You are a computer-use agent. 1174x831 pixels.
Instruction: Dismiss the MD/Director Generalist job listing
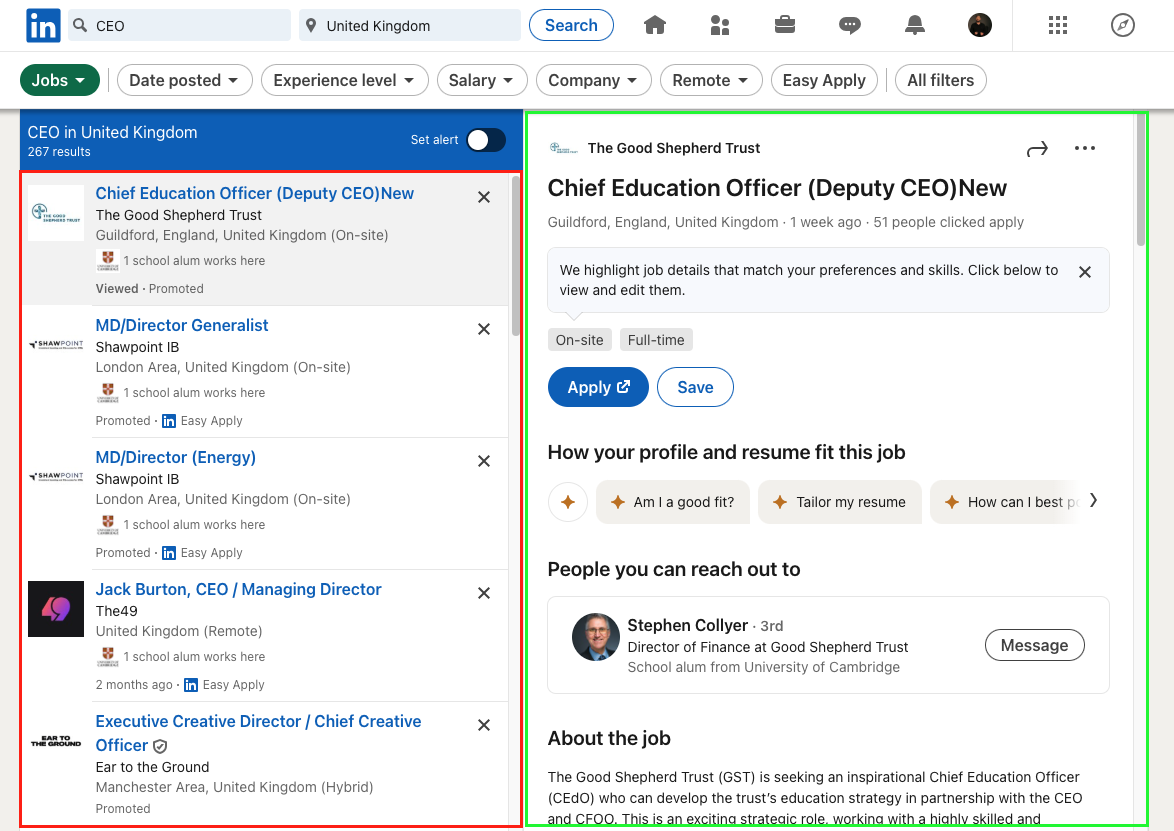point(483,328)
